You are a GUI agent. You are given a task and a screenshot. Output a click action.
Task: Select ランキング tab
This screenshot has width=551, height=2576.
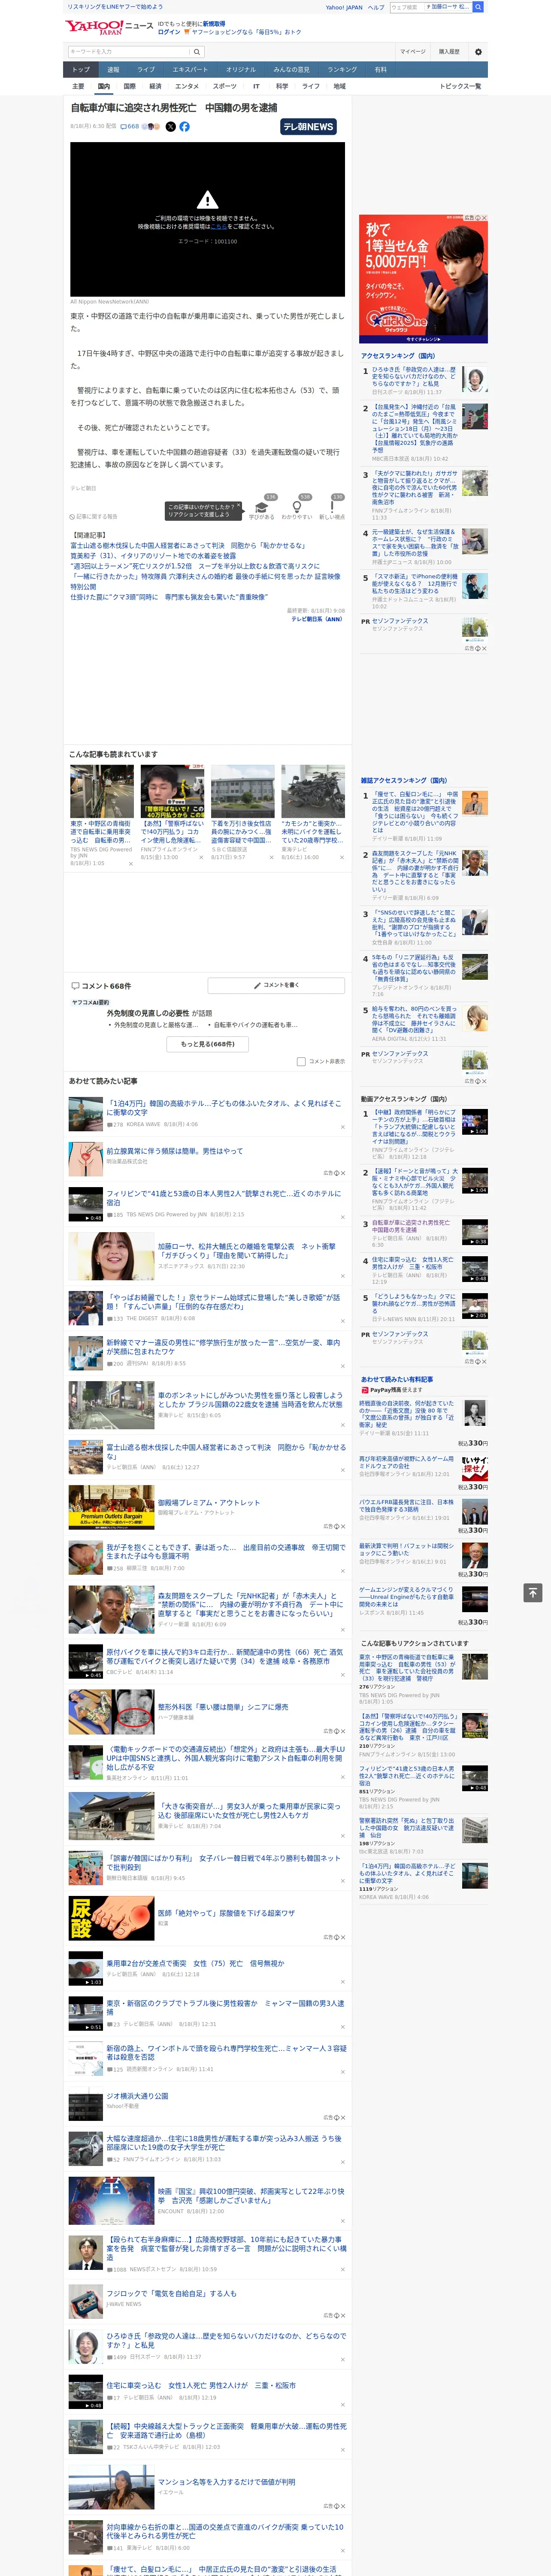[x=342, y=69]
